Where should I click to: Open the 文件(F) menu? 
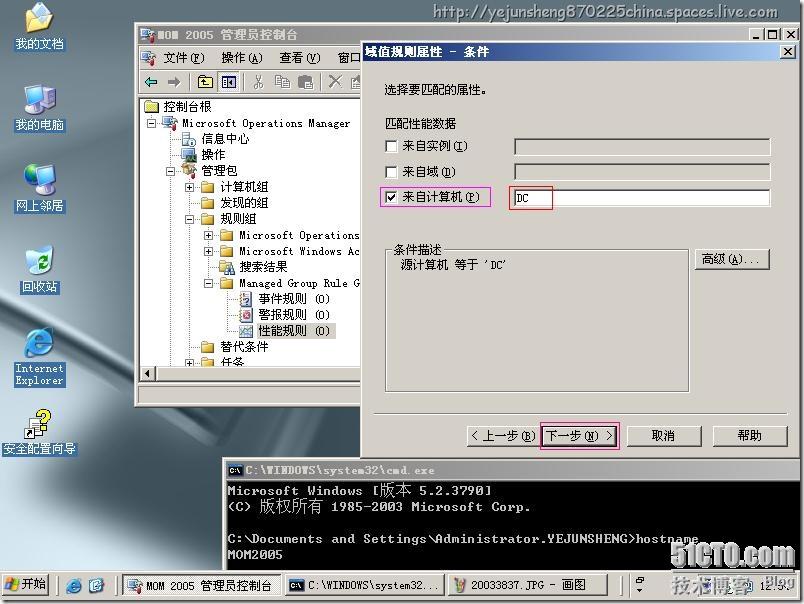coord(184,58)
